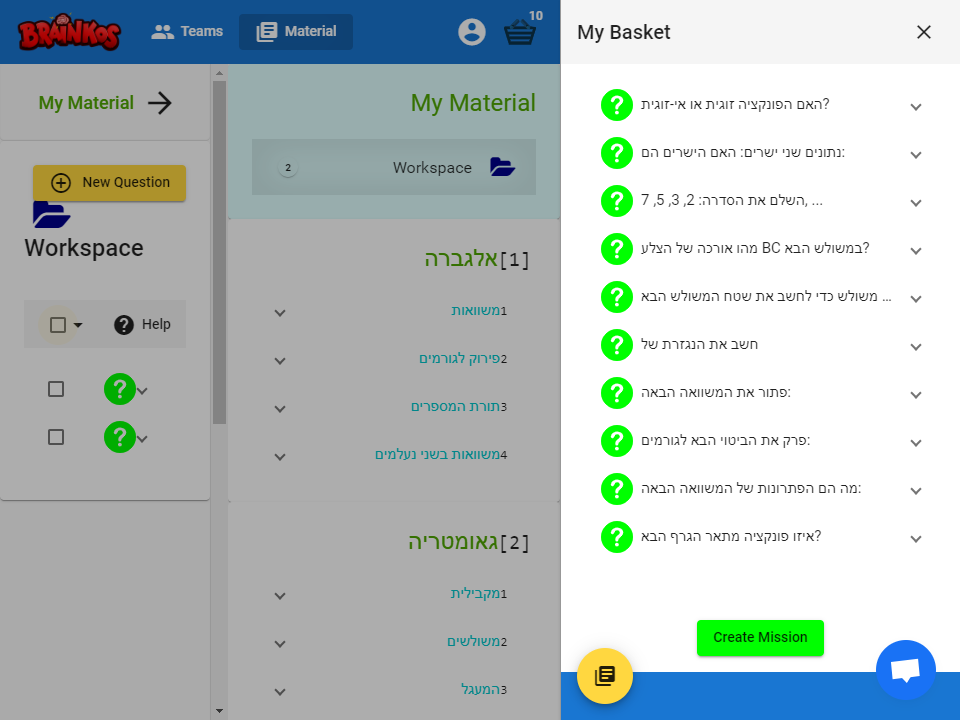Expand the תורת המספרים topic
This screenshot has height=720, width=960.
coord(280,408)
